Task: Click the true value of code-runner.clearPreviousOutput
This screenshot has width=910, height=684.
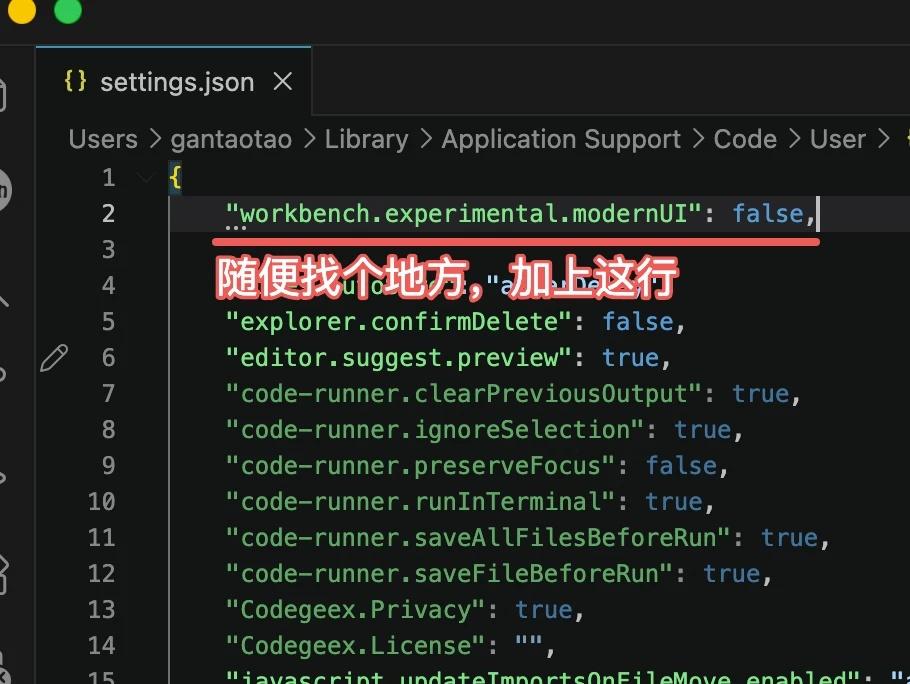Action: point(761,394)
